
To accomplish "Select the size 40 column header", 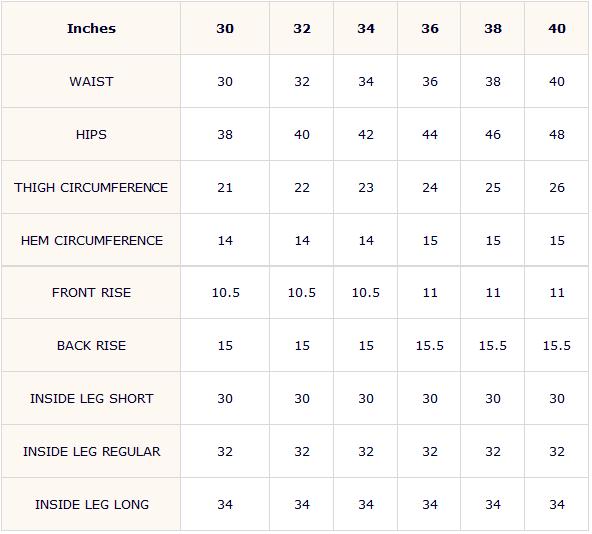I will click(557, 29).
